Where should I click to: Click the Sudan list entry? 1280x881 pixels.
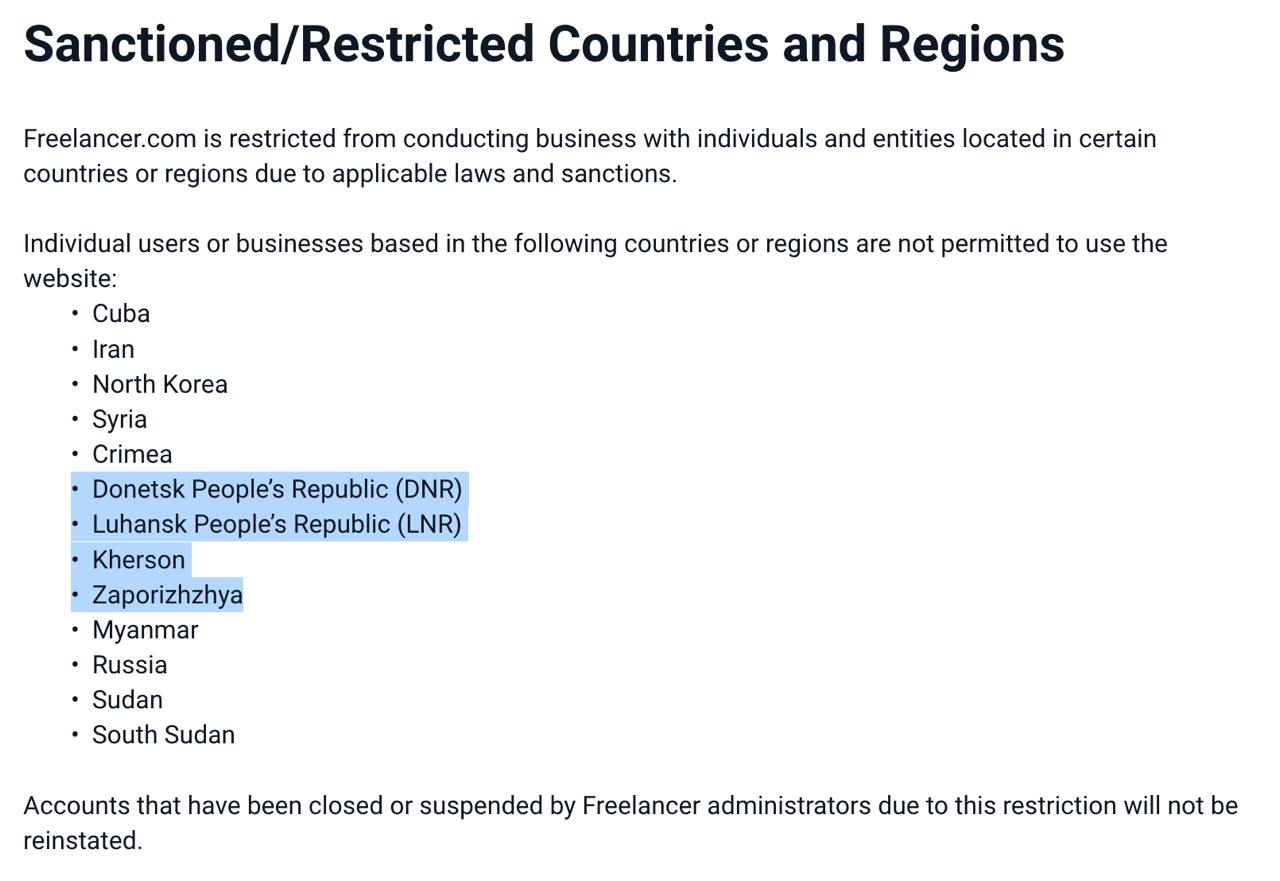pos(127,700)
